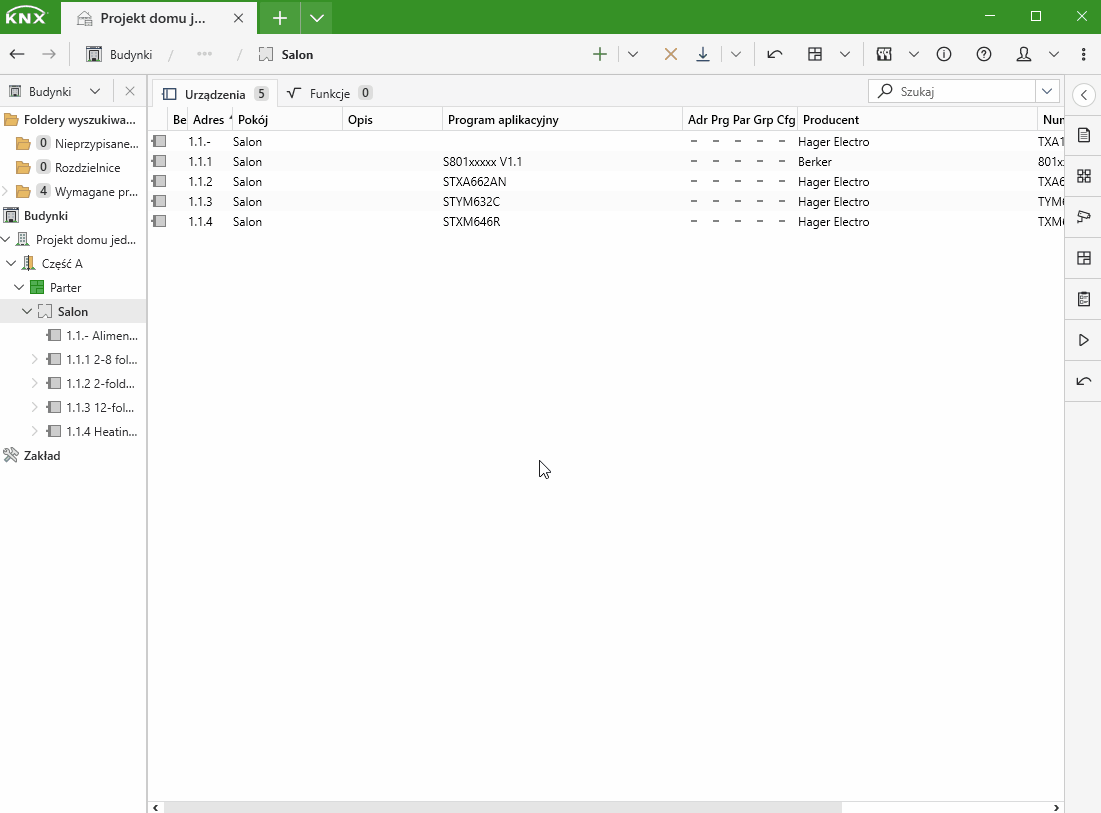This screenshot has width=1101, height=813.
Task: Click the download icon in toolbar
Action: click(703, 55)
